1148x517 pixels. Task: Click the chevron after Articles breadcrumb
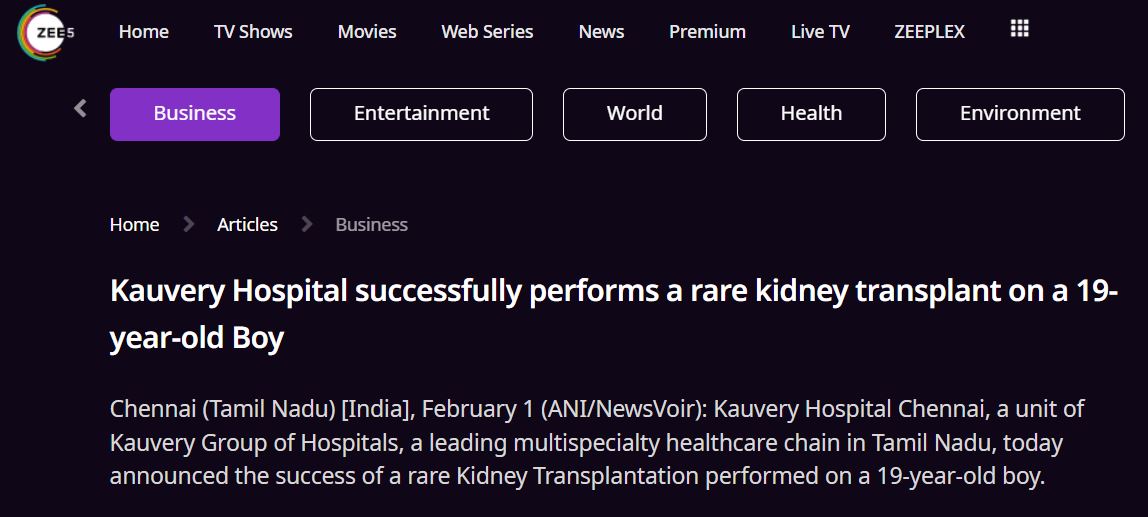[x=307, y=224]
